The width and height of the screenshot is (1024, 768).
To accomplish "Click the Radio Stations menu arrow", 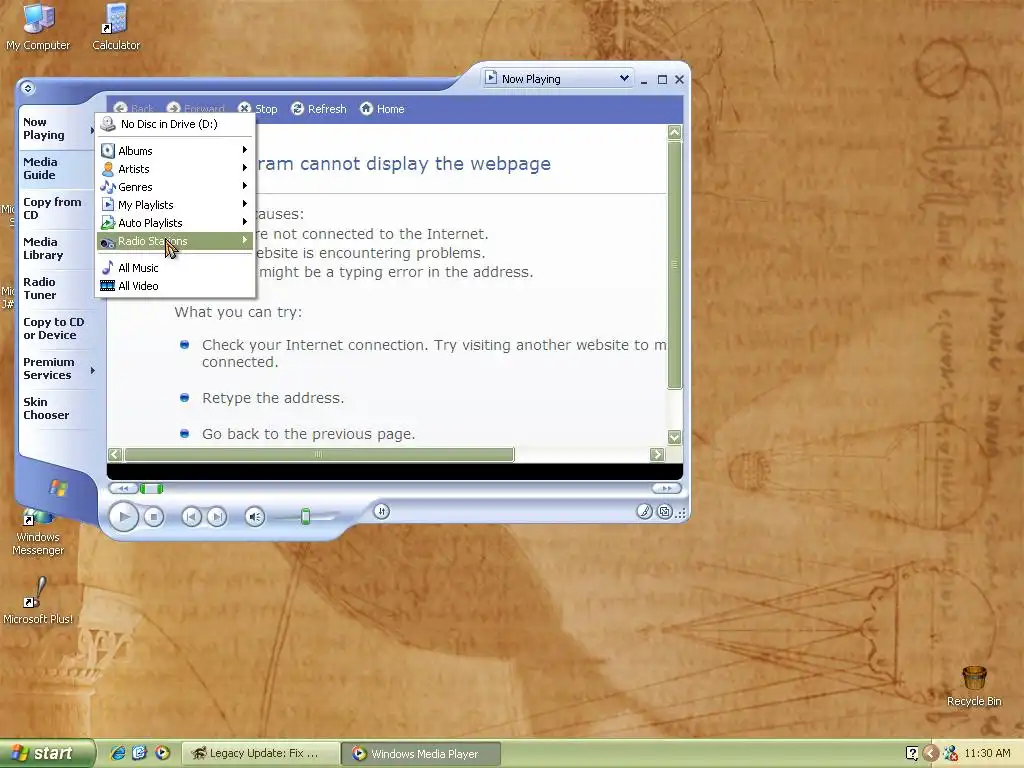I will pyautogui.click(x=244, y=240).
